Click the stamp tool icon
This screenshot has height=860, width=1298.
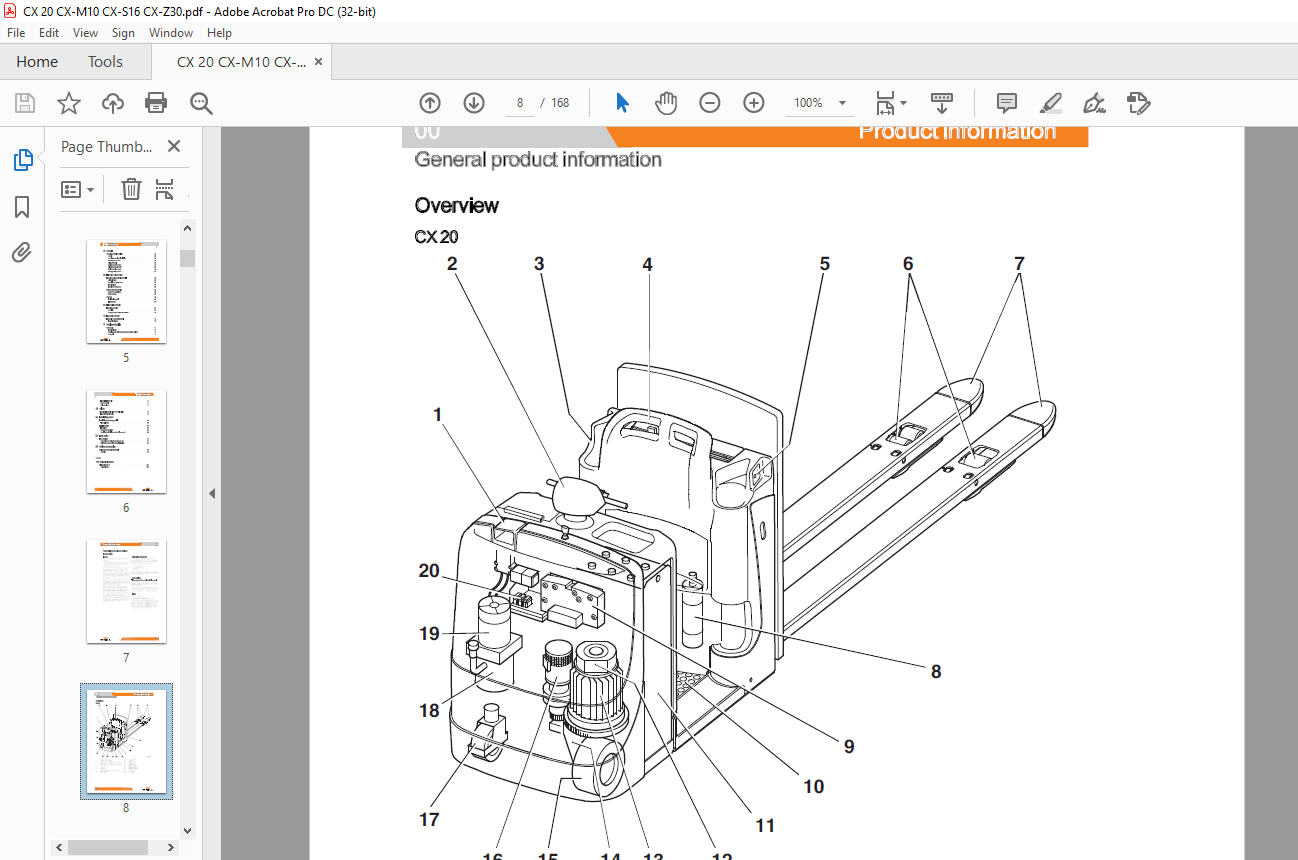(1139, 103)
